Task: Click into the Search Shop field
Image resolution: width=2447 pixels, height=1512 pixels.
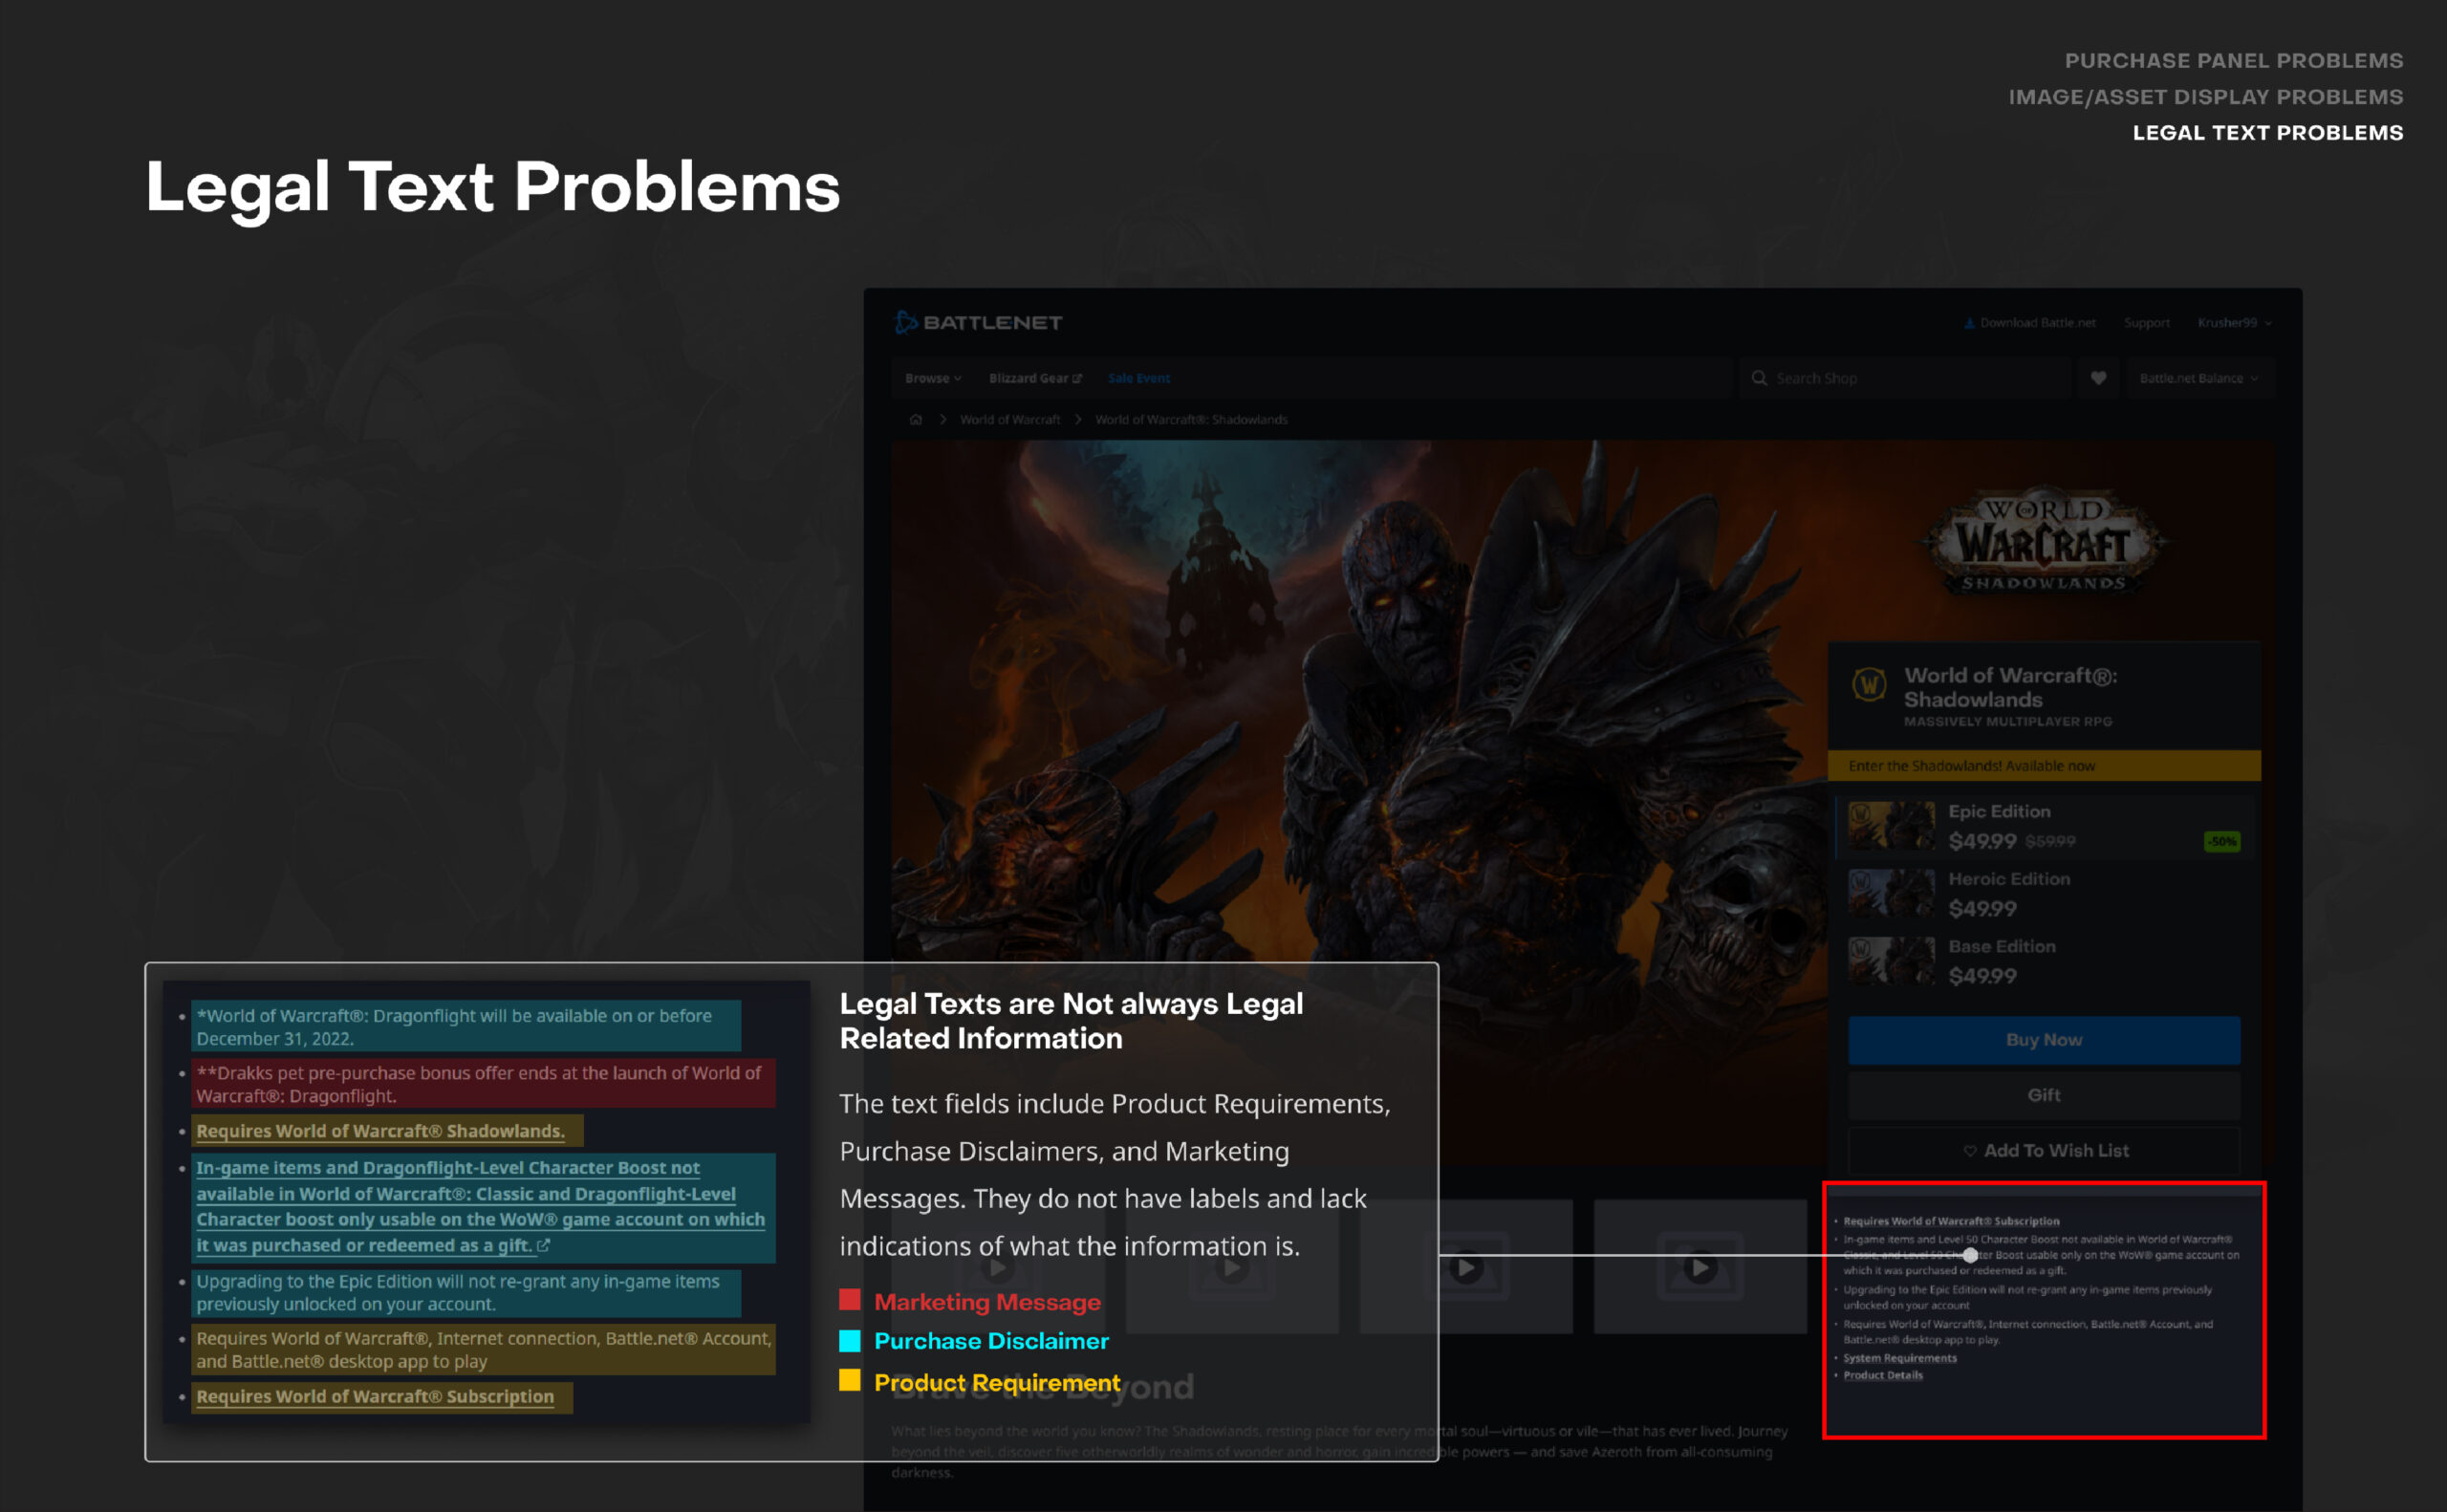Action: (1905, 378)
